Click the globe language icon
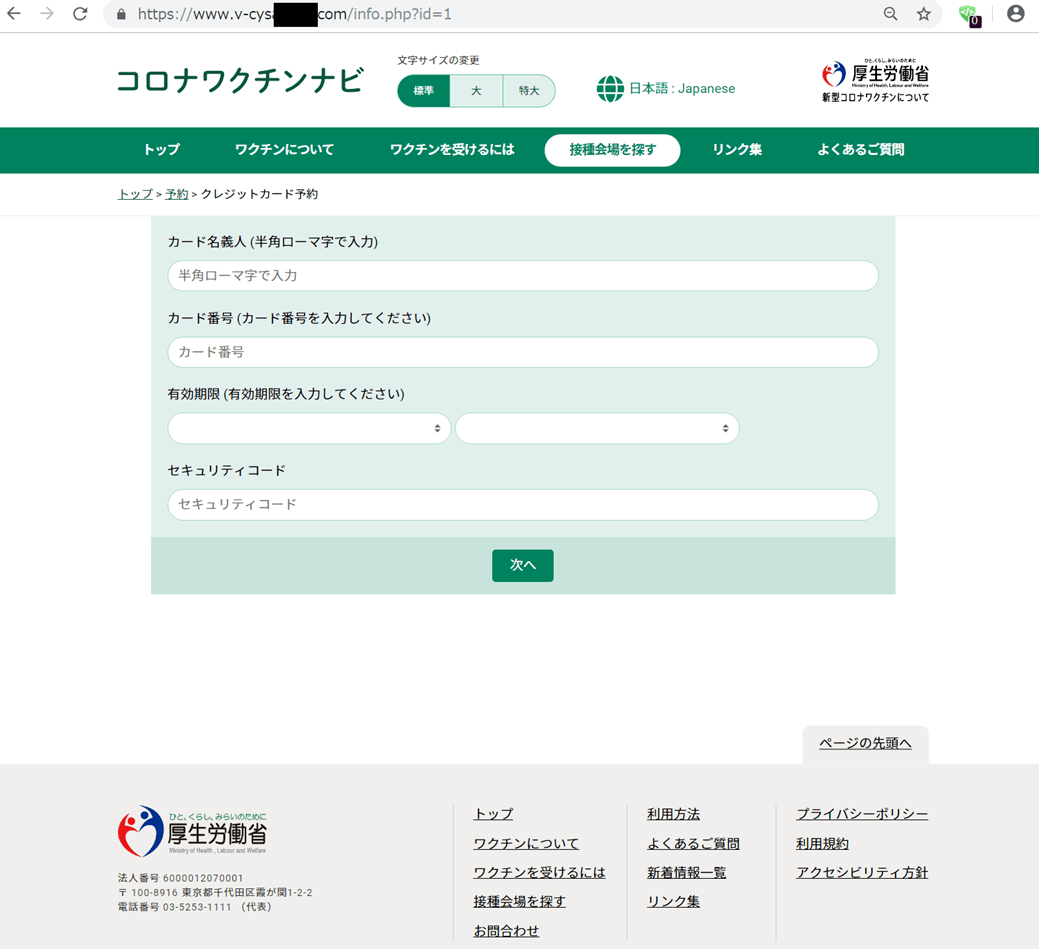Screen dimensions: 1039x949 tap(610, 89)
